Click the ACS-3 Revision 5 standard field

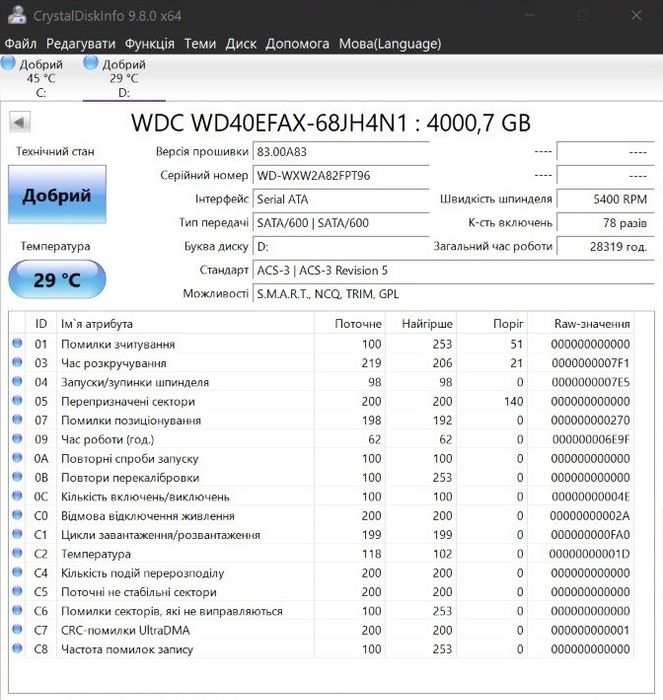(x=454, y=270)
